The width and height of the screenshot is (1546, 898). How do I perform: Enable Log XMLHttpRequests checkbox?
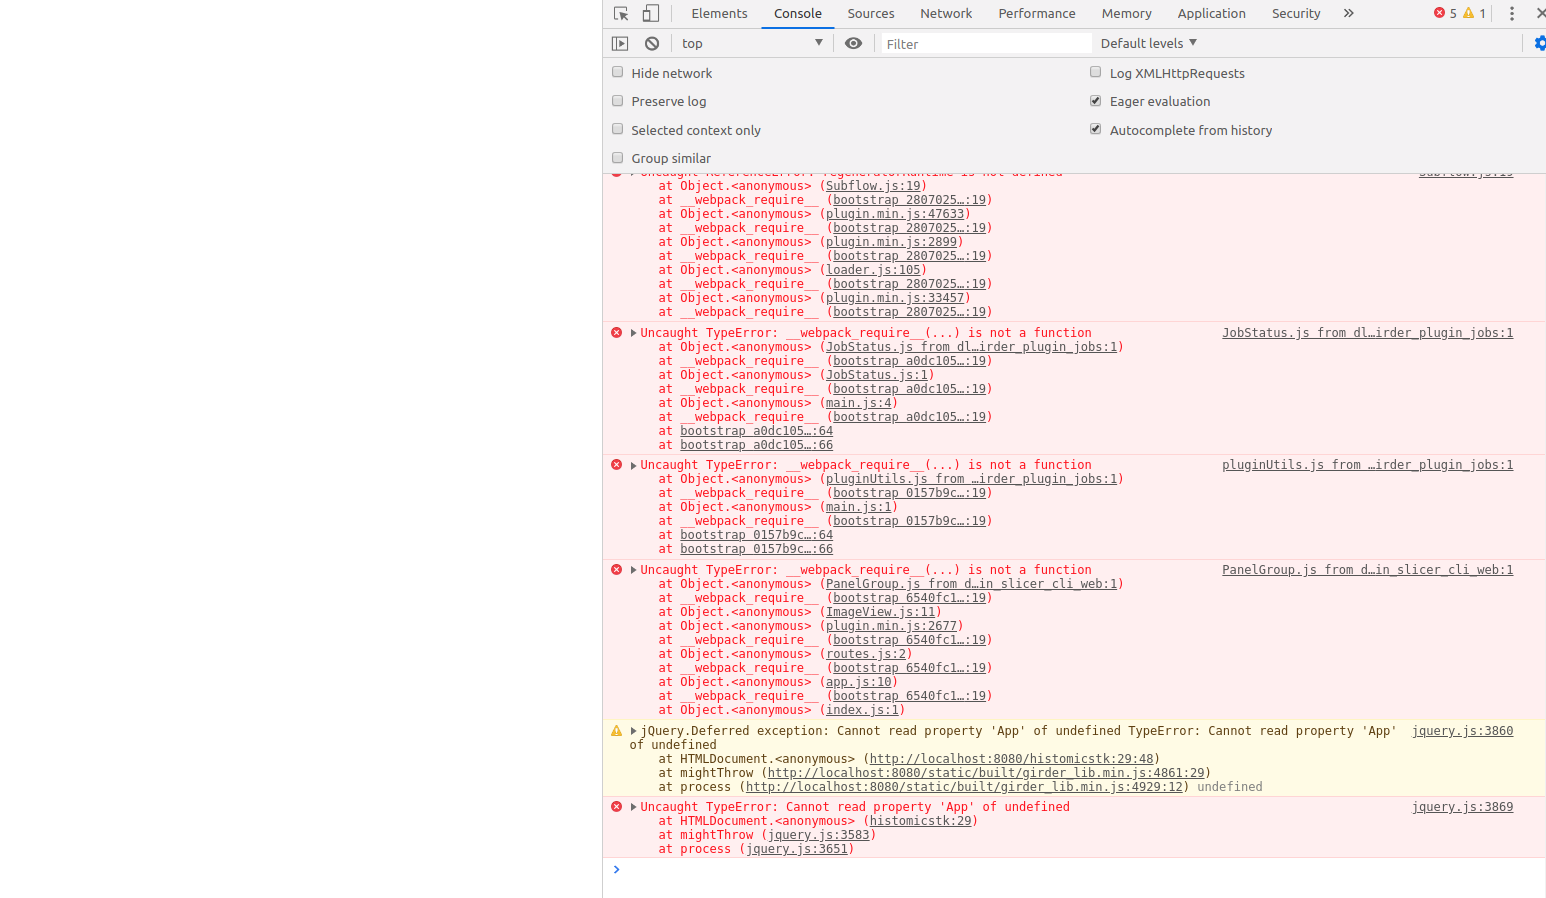click(1096, 72)
